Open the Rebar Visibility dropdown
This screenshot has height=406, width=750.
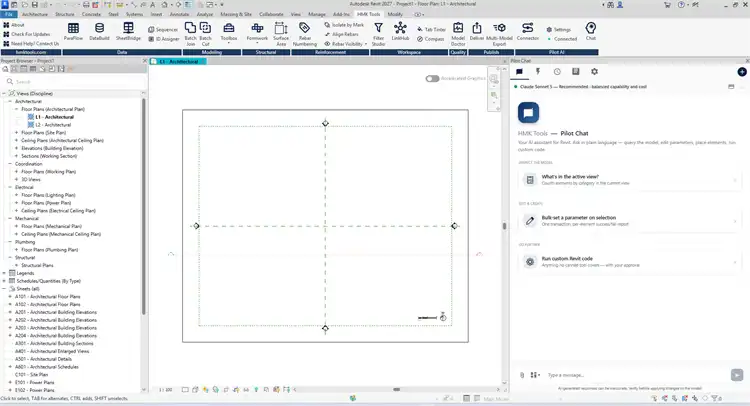pyautogui.click(x=346, y=44)
